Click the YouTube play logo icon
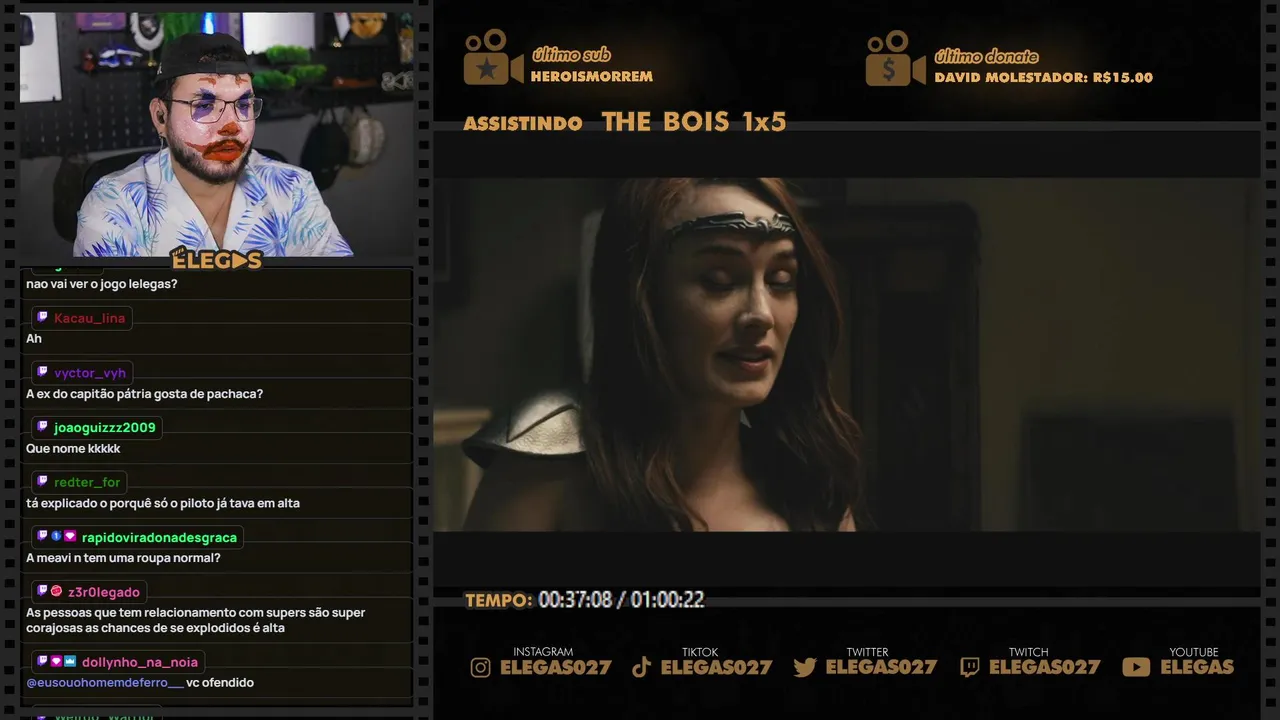This screenshot has width=1280, height=720. (1136, 667)
